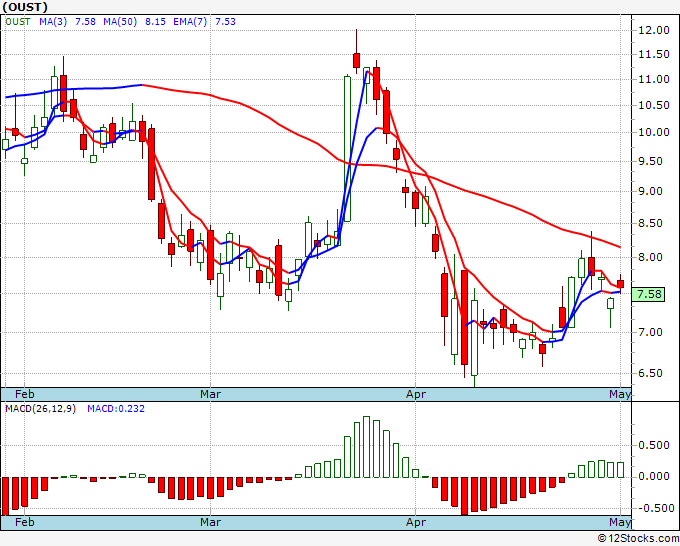Click the last red candle near May
This screenshot has height=546, width=680.
tap(621, 284)
